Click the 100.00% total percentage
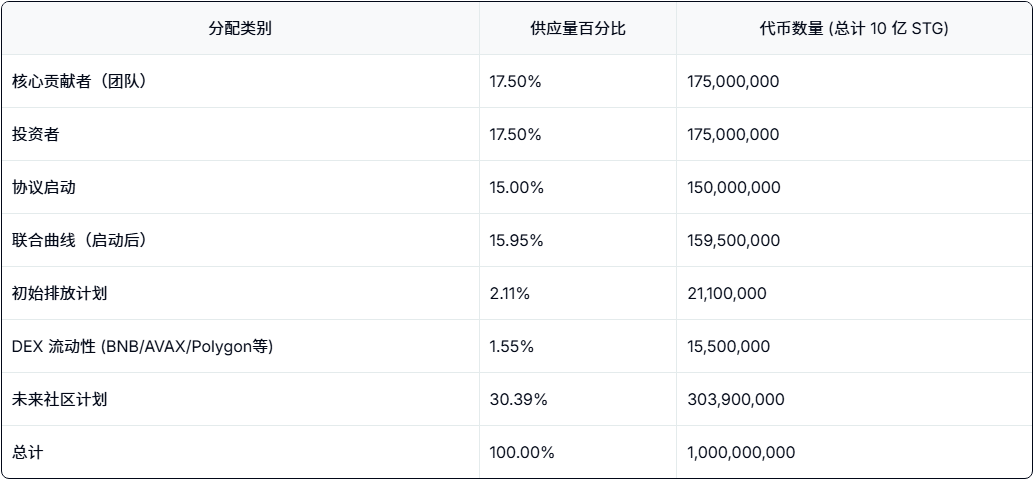This screenshot has width=1034, height=481. pyautogui.click(x=522, y=452)
